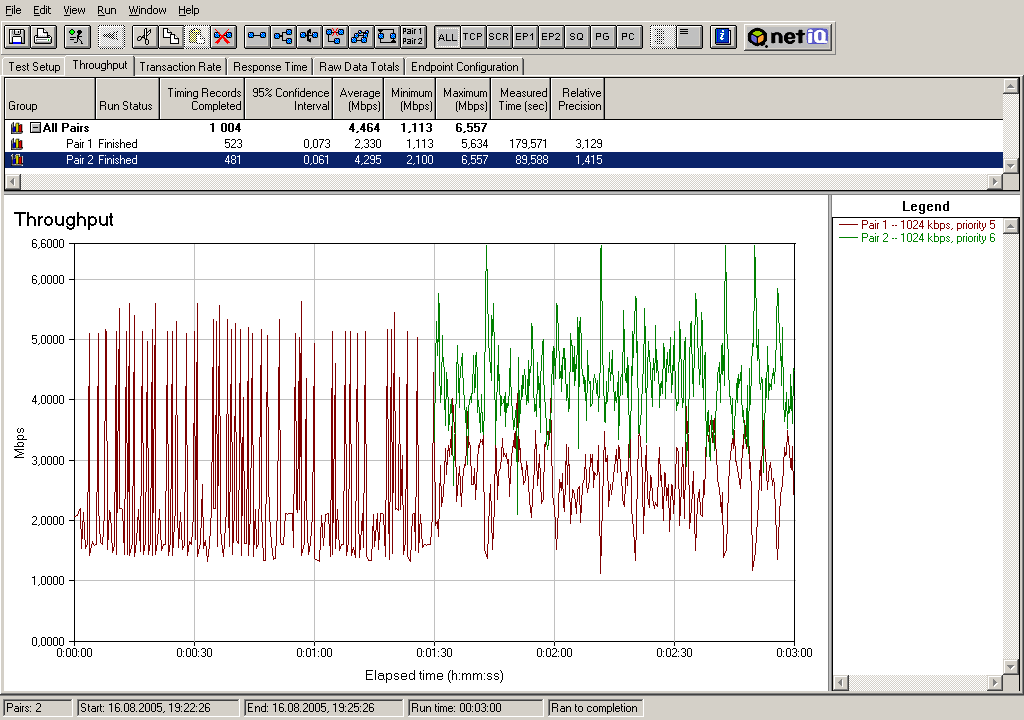Open the Raw Data Totals tab
The image size is (1024, 720).
click(359, 67)
